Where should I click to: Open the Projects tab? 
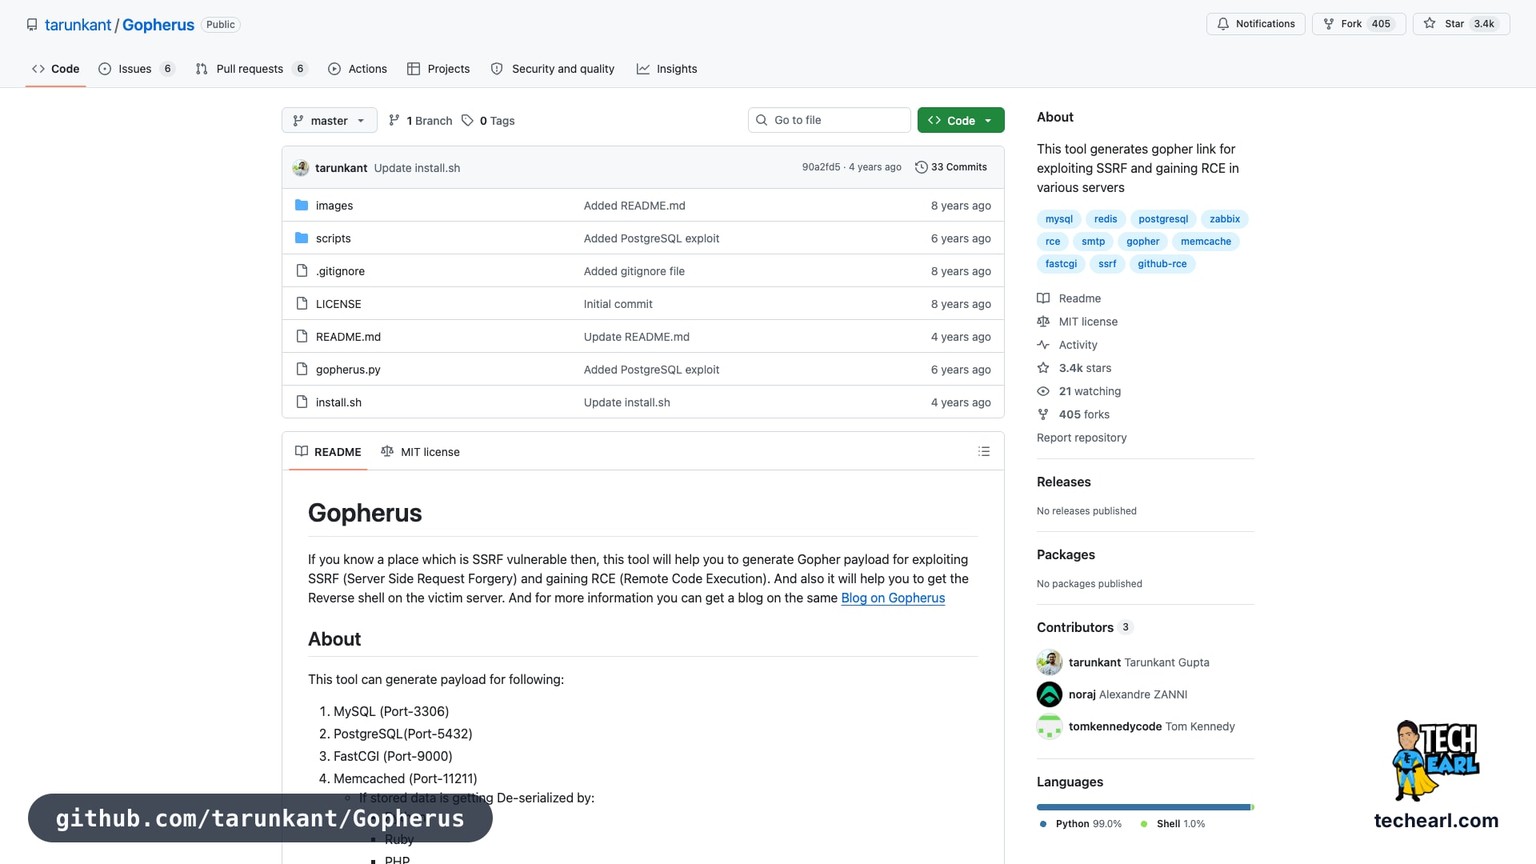(x=439, y=69)
